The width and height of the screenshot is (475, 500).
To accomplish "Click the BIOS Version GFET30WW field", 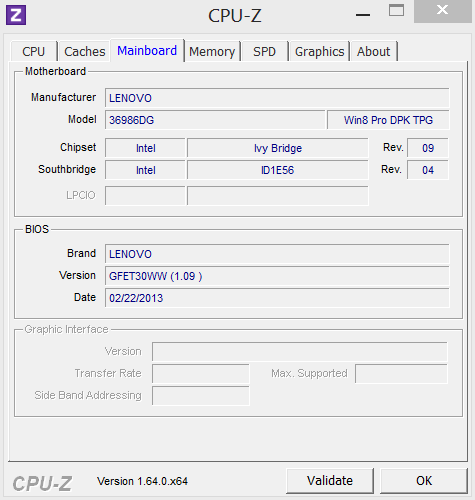I will coord(277,276).
